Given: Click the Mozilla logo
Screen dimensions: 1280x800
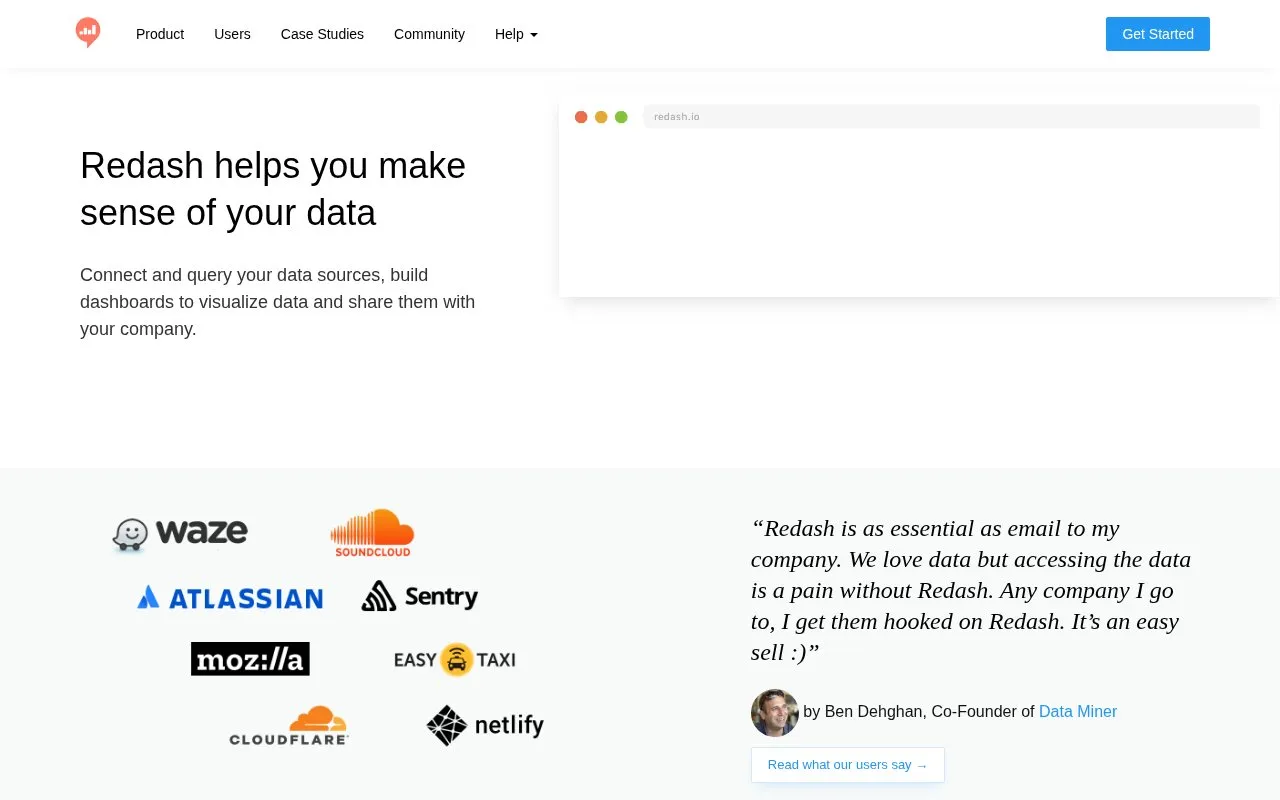Looking at the screenshot, I should click(250, 659).
